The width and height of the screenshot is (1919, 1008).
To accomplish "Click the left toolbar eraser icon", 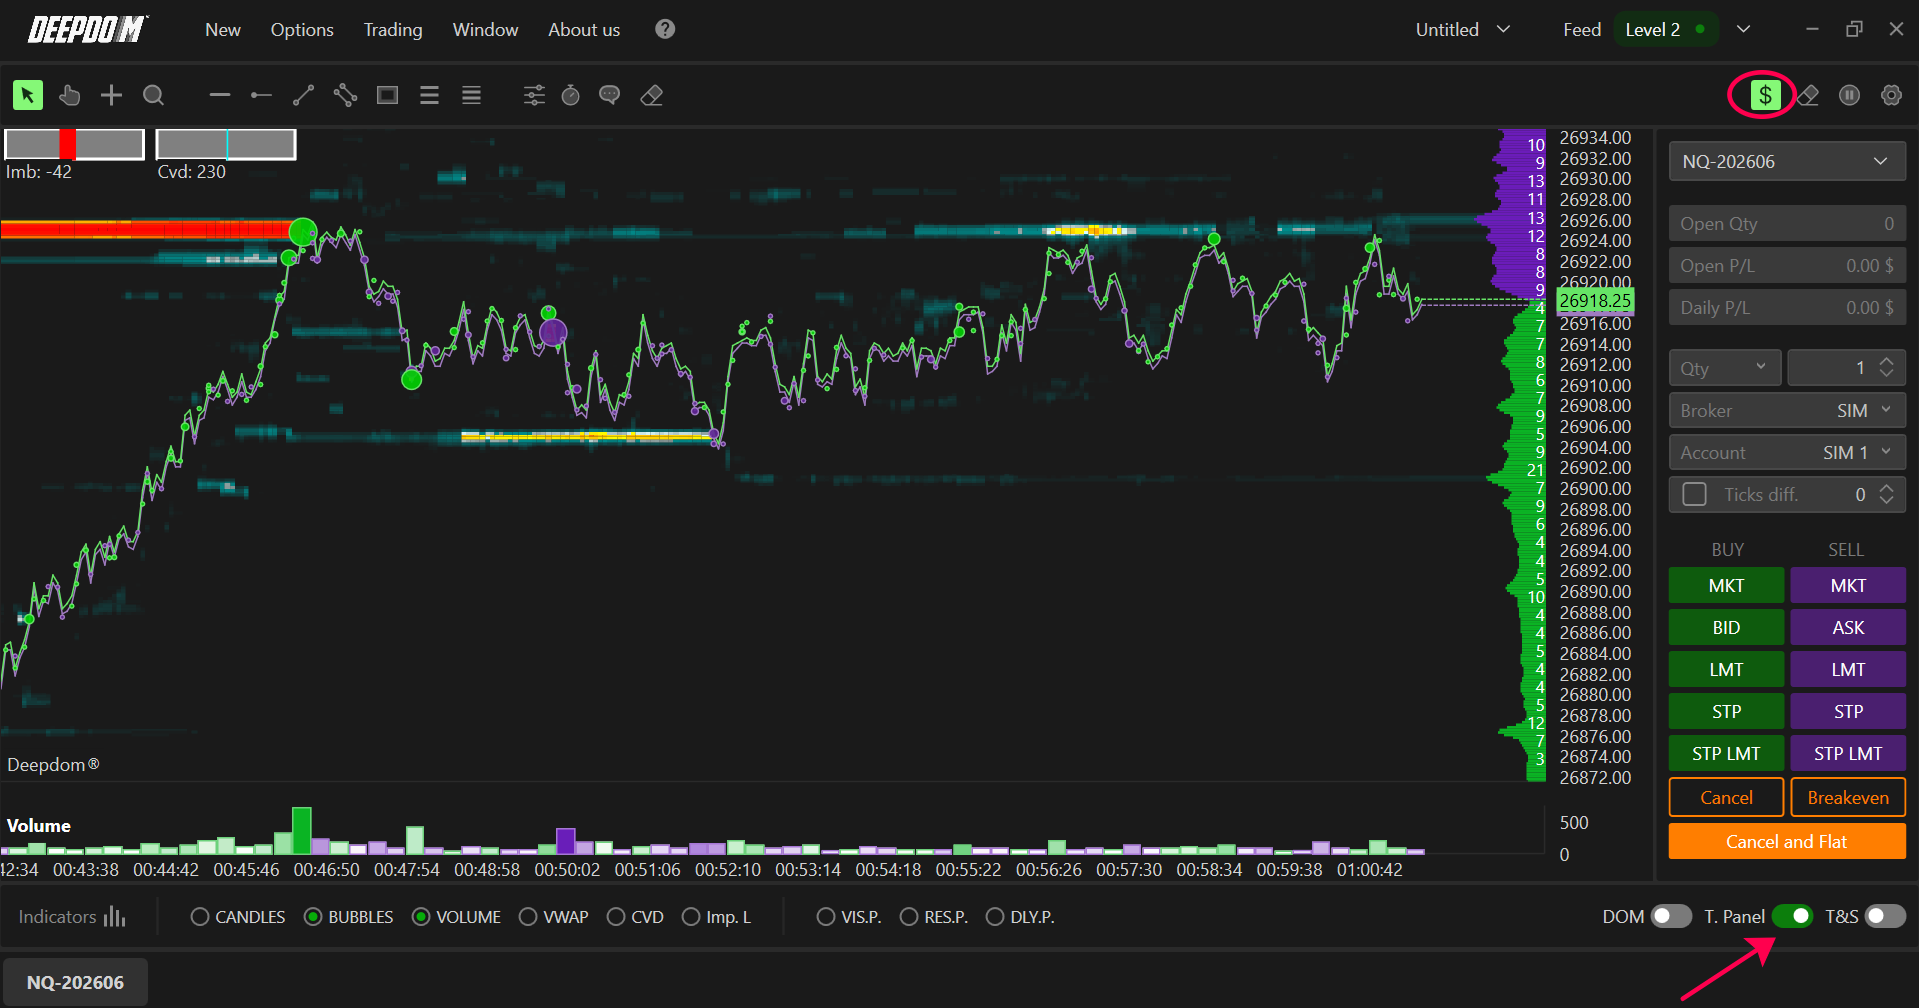I will (x=651, y=95).
